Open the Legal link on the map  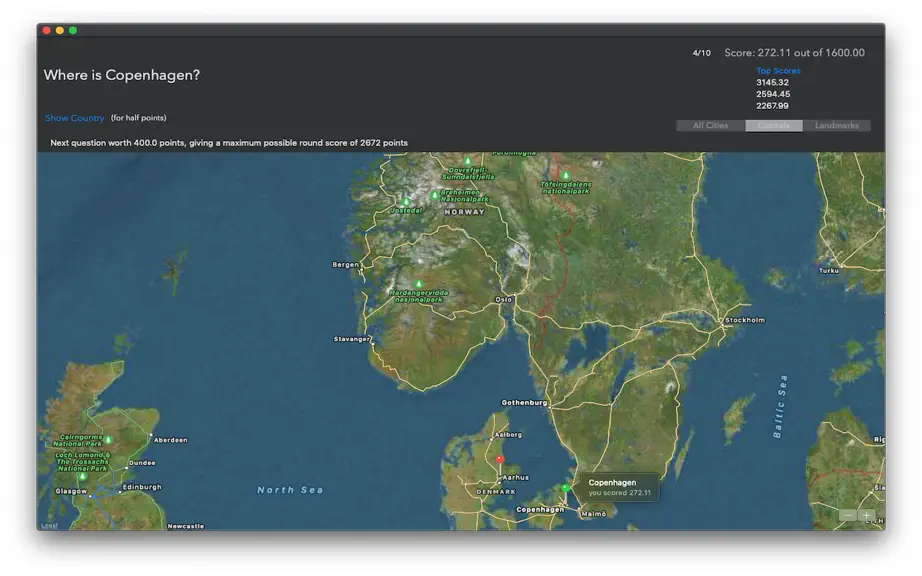tap(49, 525)
